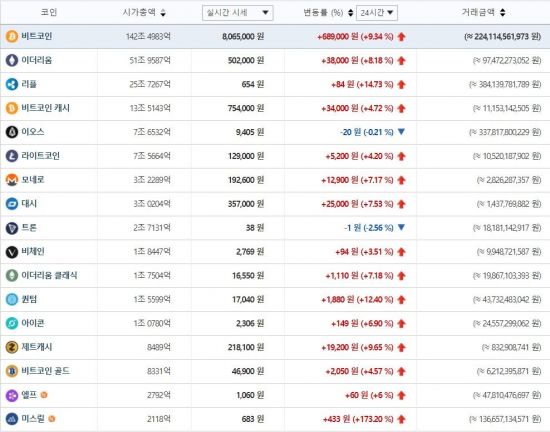The height and width of the screenshot is (432, 550).
Task: Sort by 거래금액 using its sort arrows
Action: click(503, 13)
